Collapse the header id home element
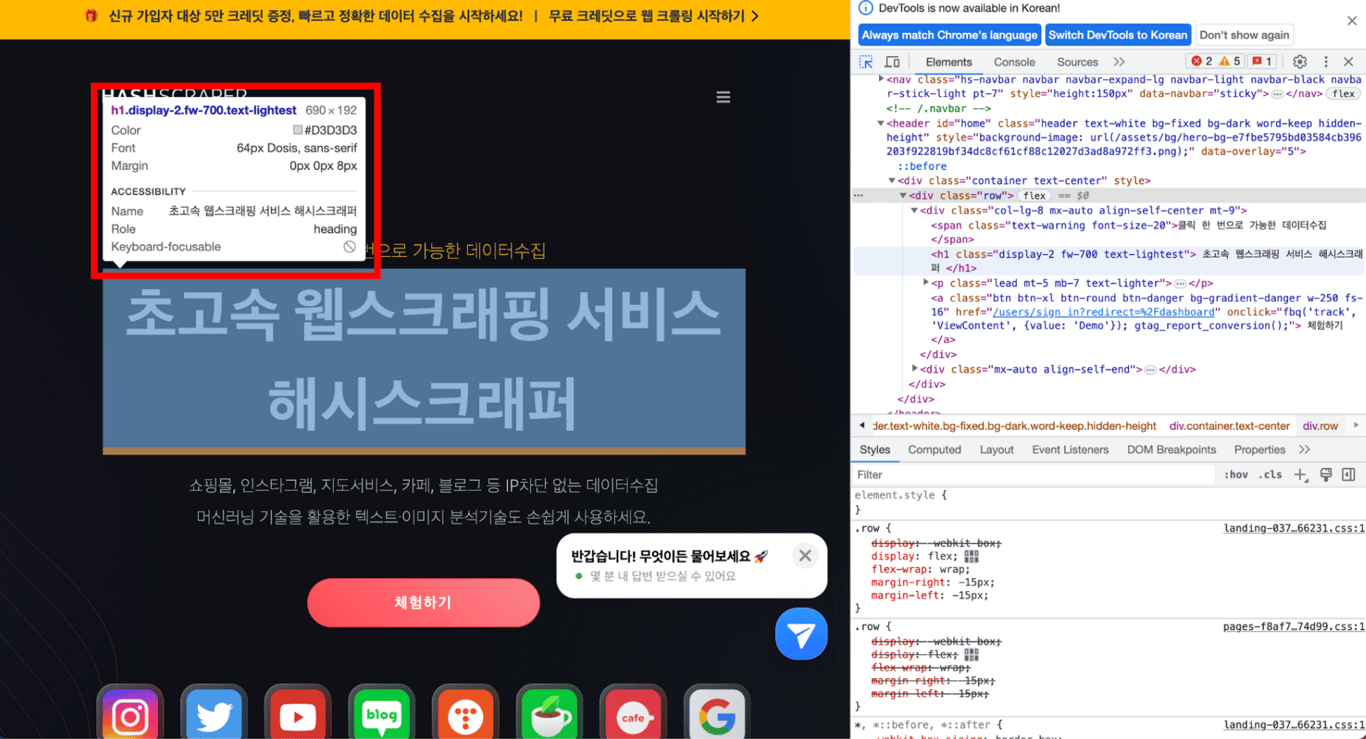The height and width of the screenshot is (739, 1366). (881, 123)
